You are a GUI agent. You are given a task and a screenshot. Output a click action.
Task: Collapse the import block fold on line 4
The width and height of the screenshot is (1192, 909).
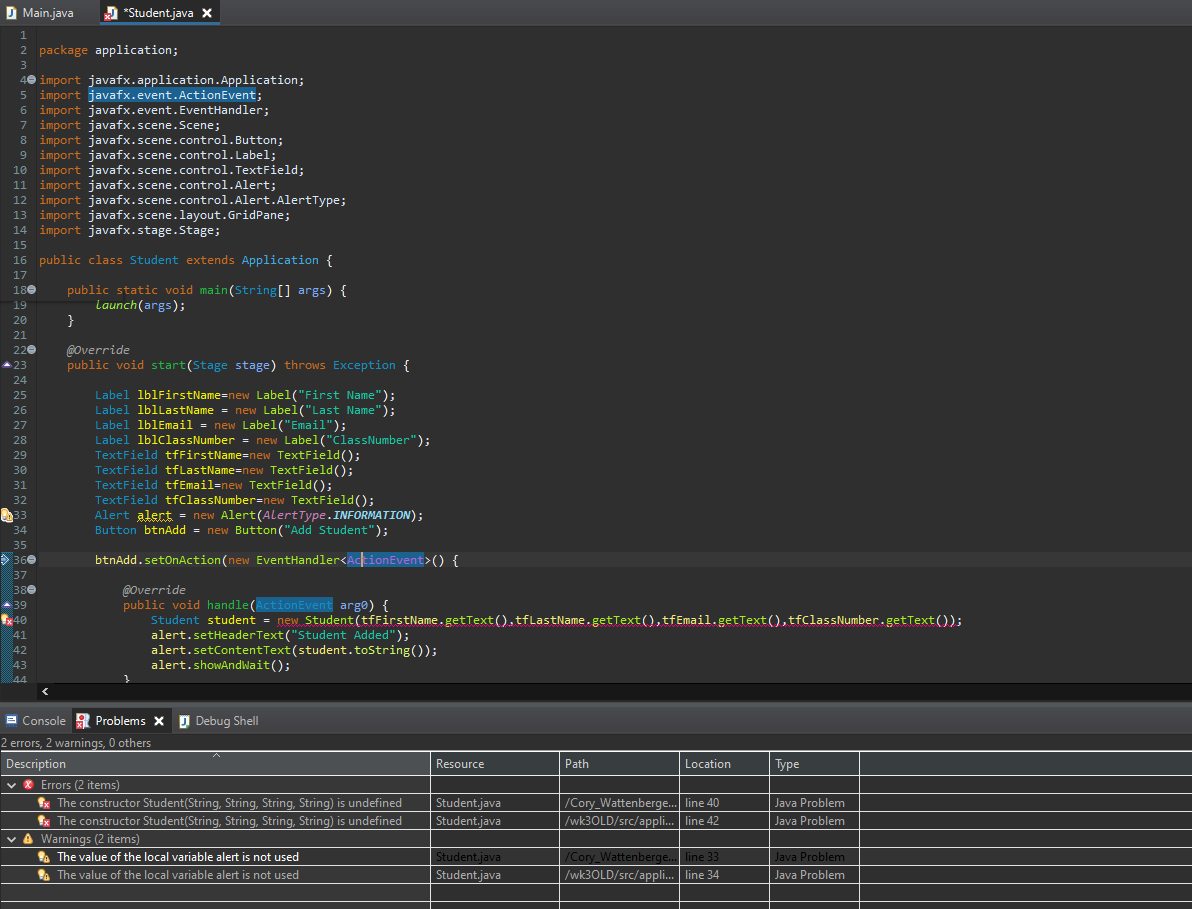(x=31, y=80)
